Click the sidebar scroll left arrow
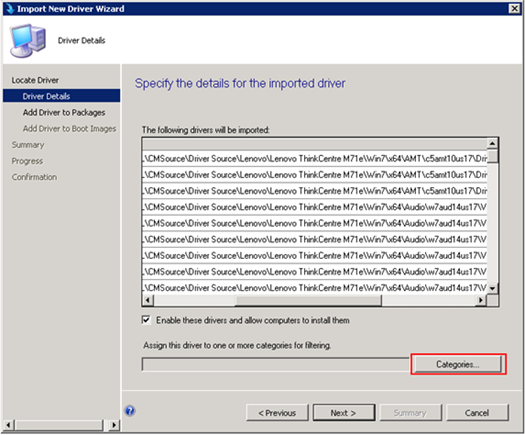Screen dimensions: 525x435 (x=8, y=425)
